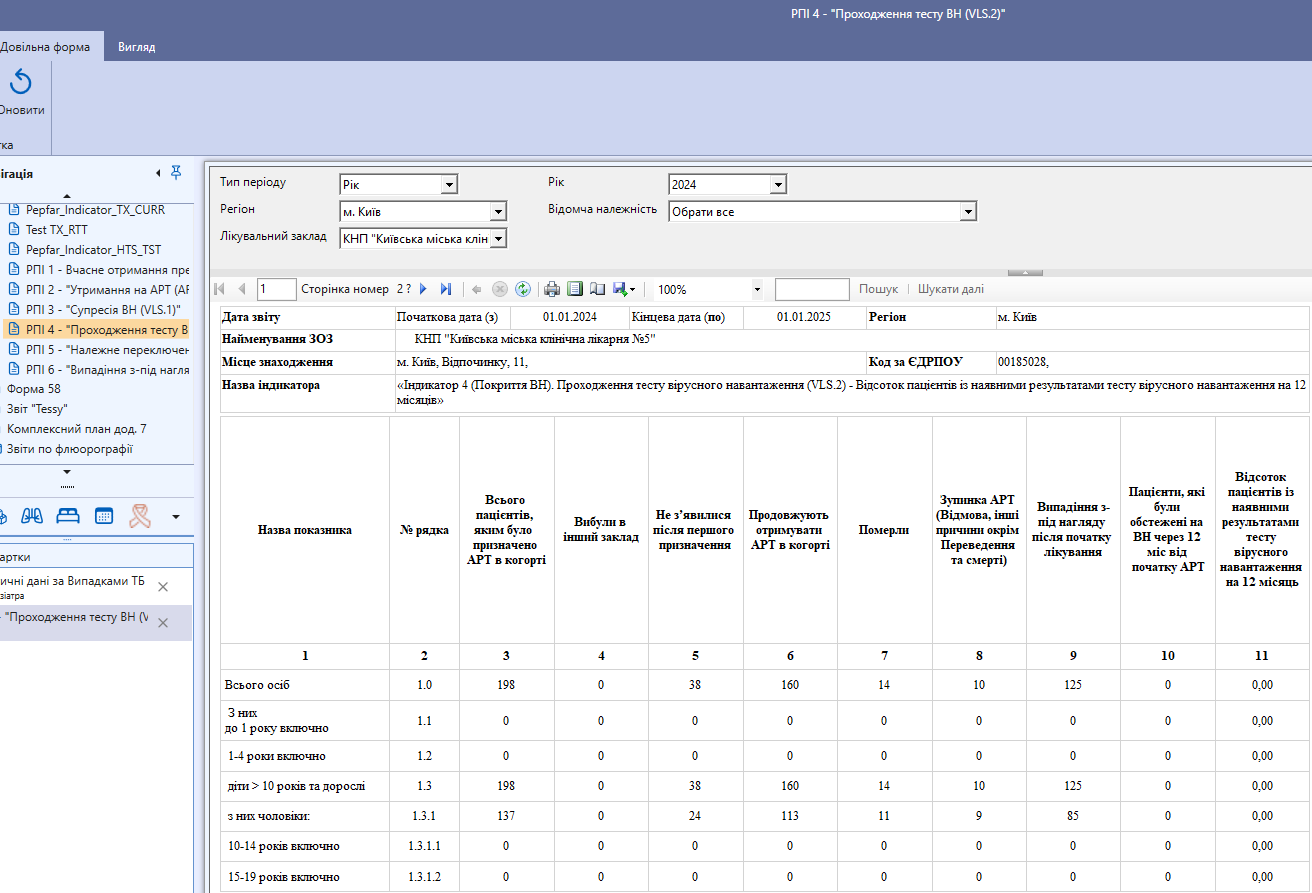Click back to parent report arrow icon
Image resolution: width=1312 pixels, height=893 pixels.
click(477, 289)
